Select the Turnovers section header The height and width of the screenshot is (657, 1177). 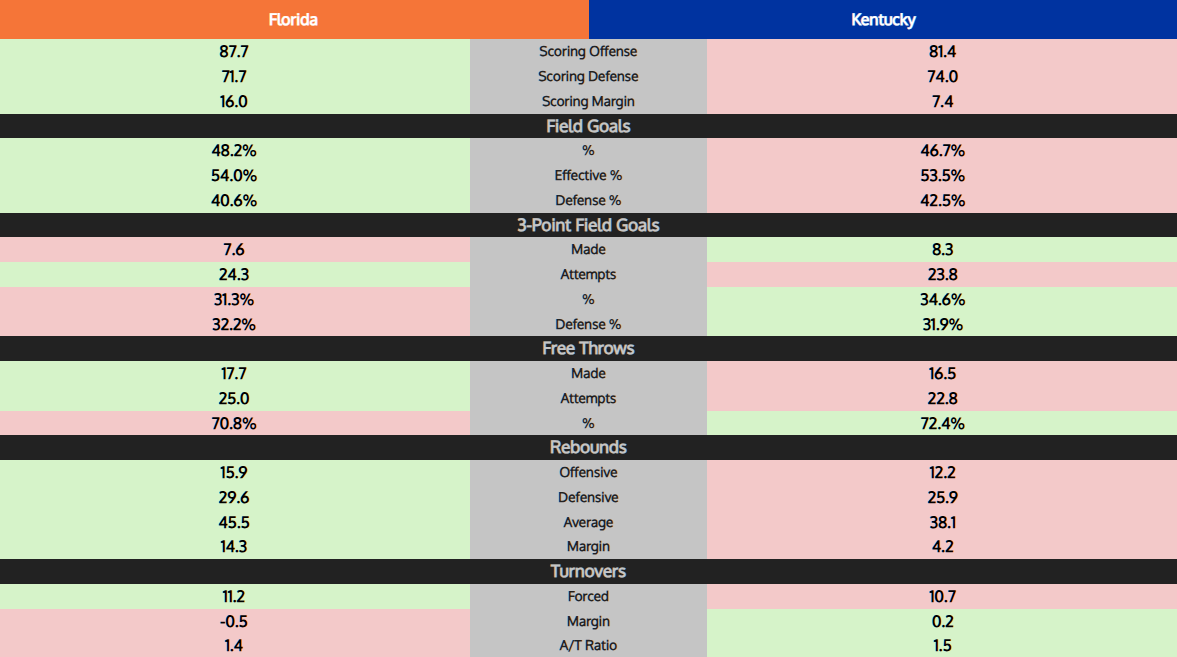(x=588, y=571)
